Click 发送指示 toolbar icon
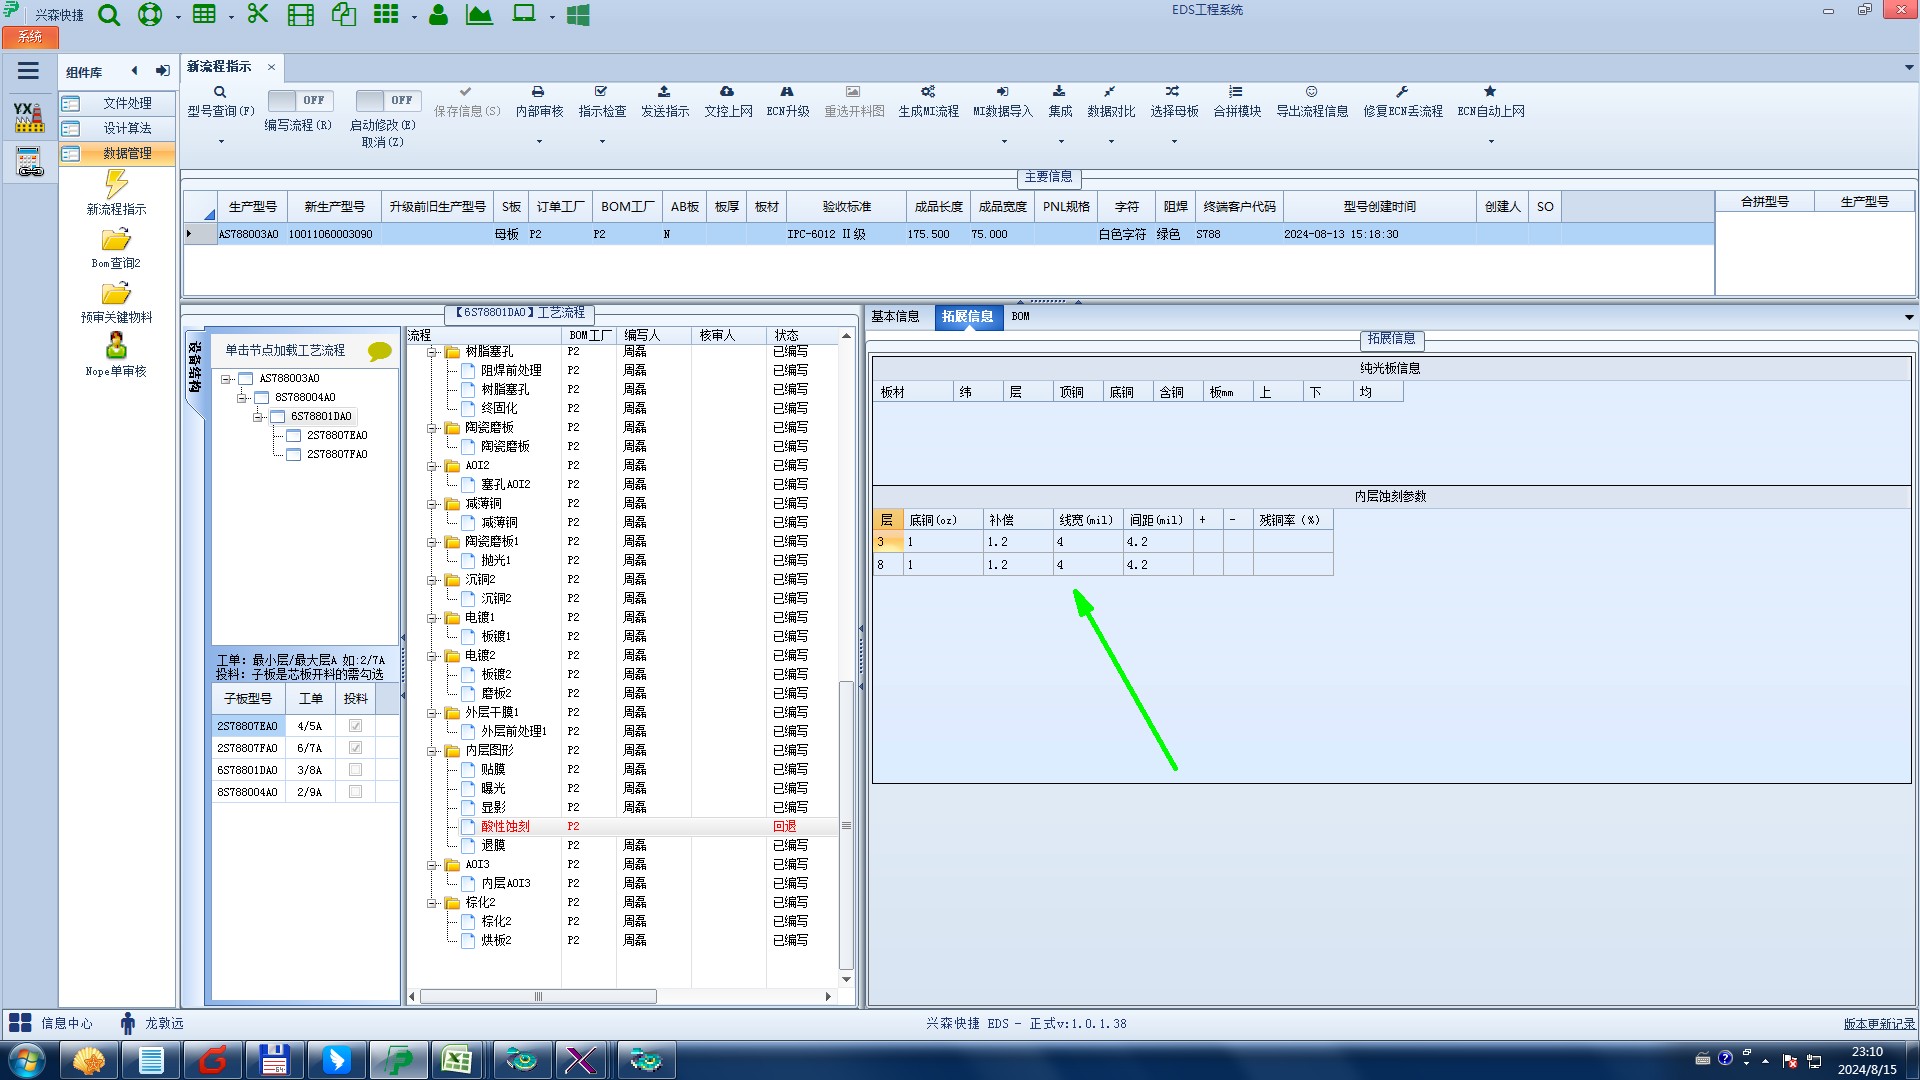Screen dimensions: 1920x1080 (x=664, y=92)
